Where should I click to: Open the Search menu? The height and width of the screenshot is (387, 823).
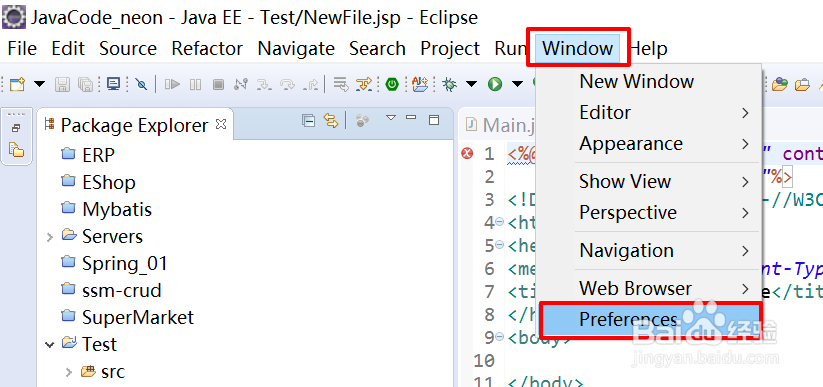[377, 48]
